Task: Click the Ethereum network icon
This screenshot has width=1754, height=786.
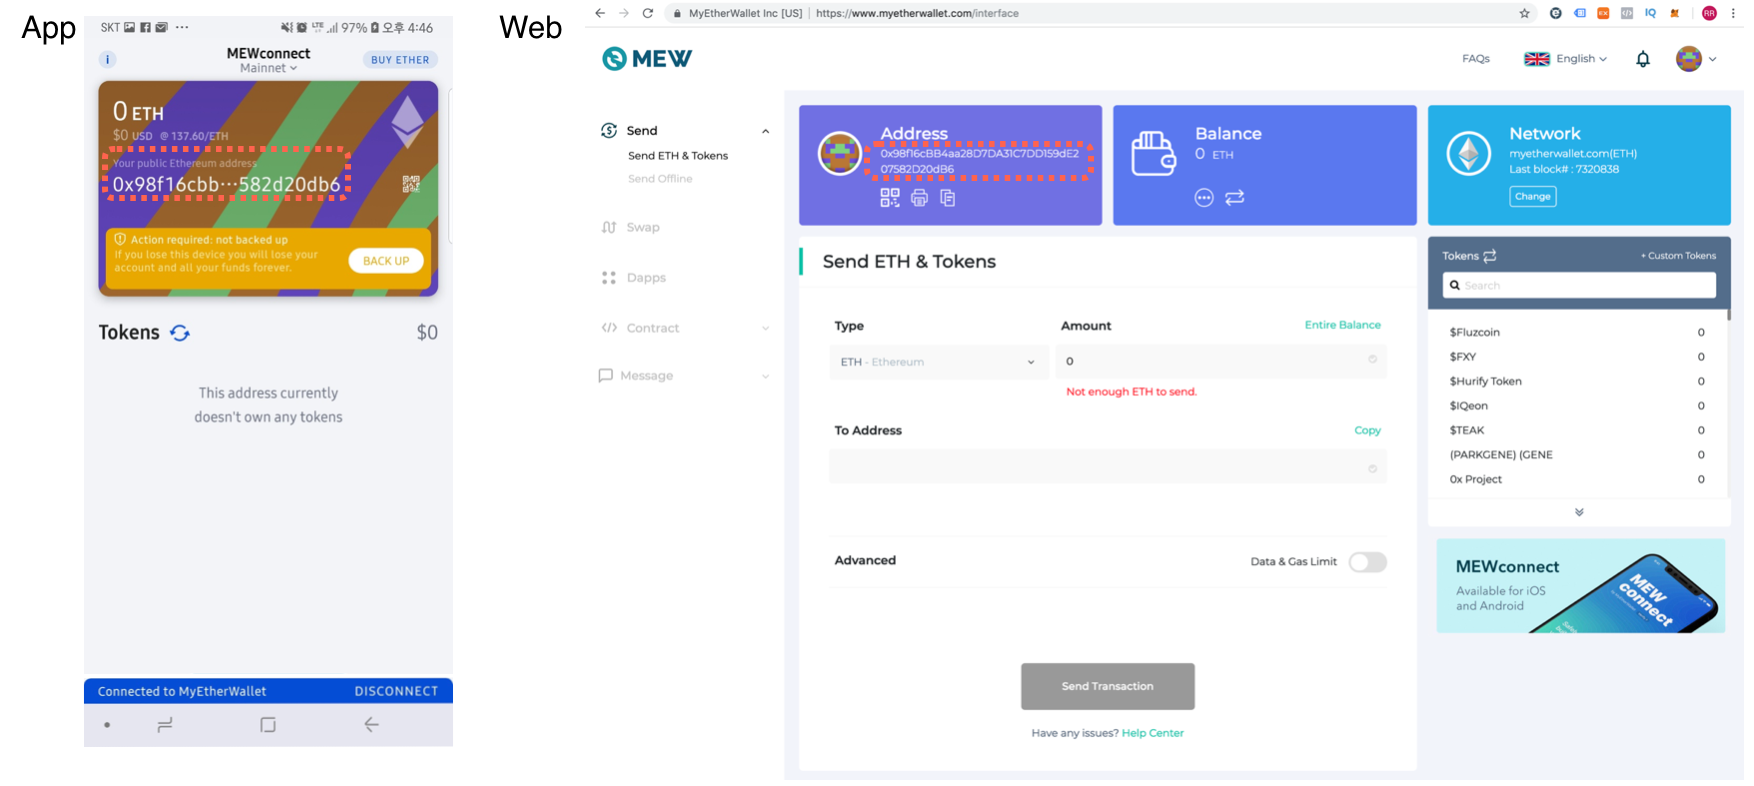Action: 1469,155
